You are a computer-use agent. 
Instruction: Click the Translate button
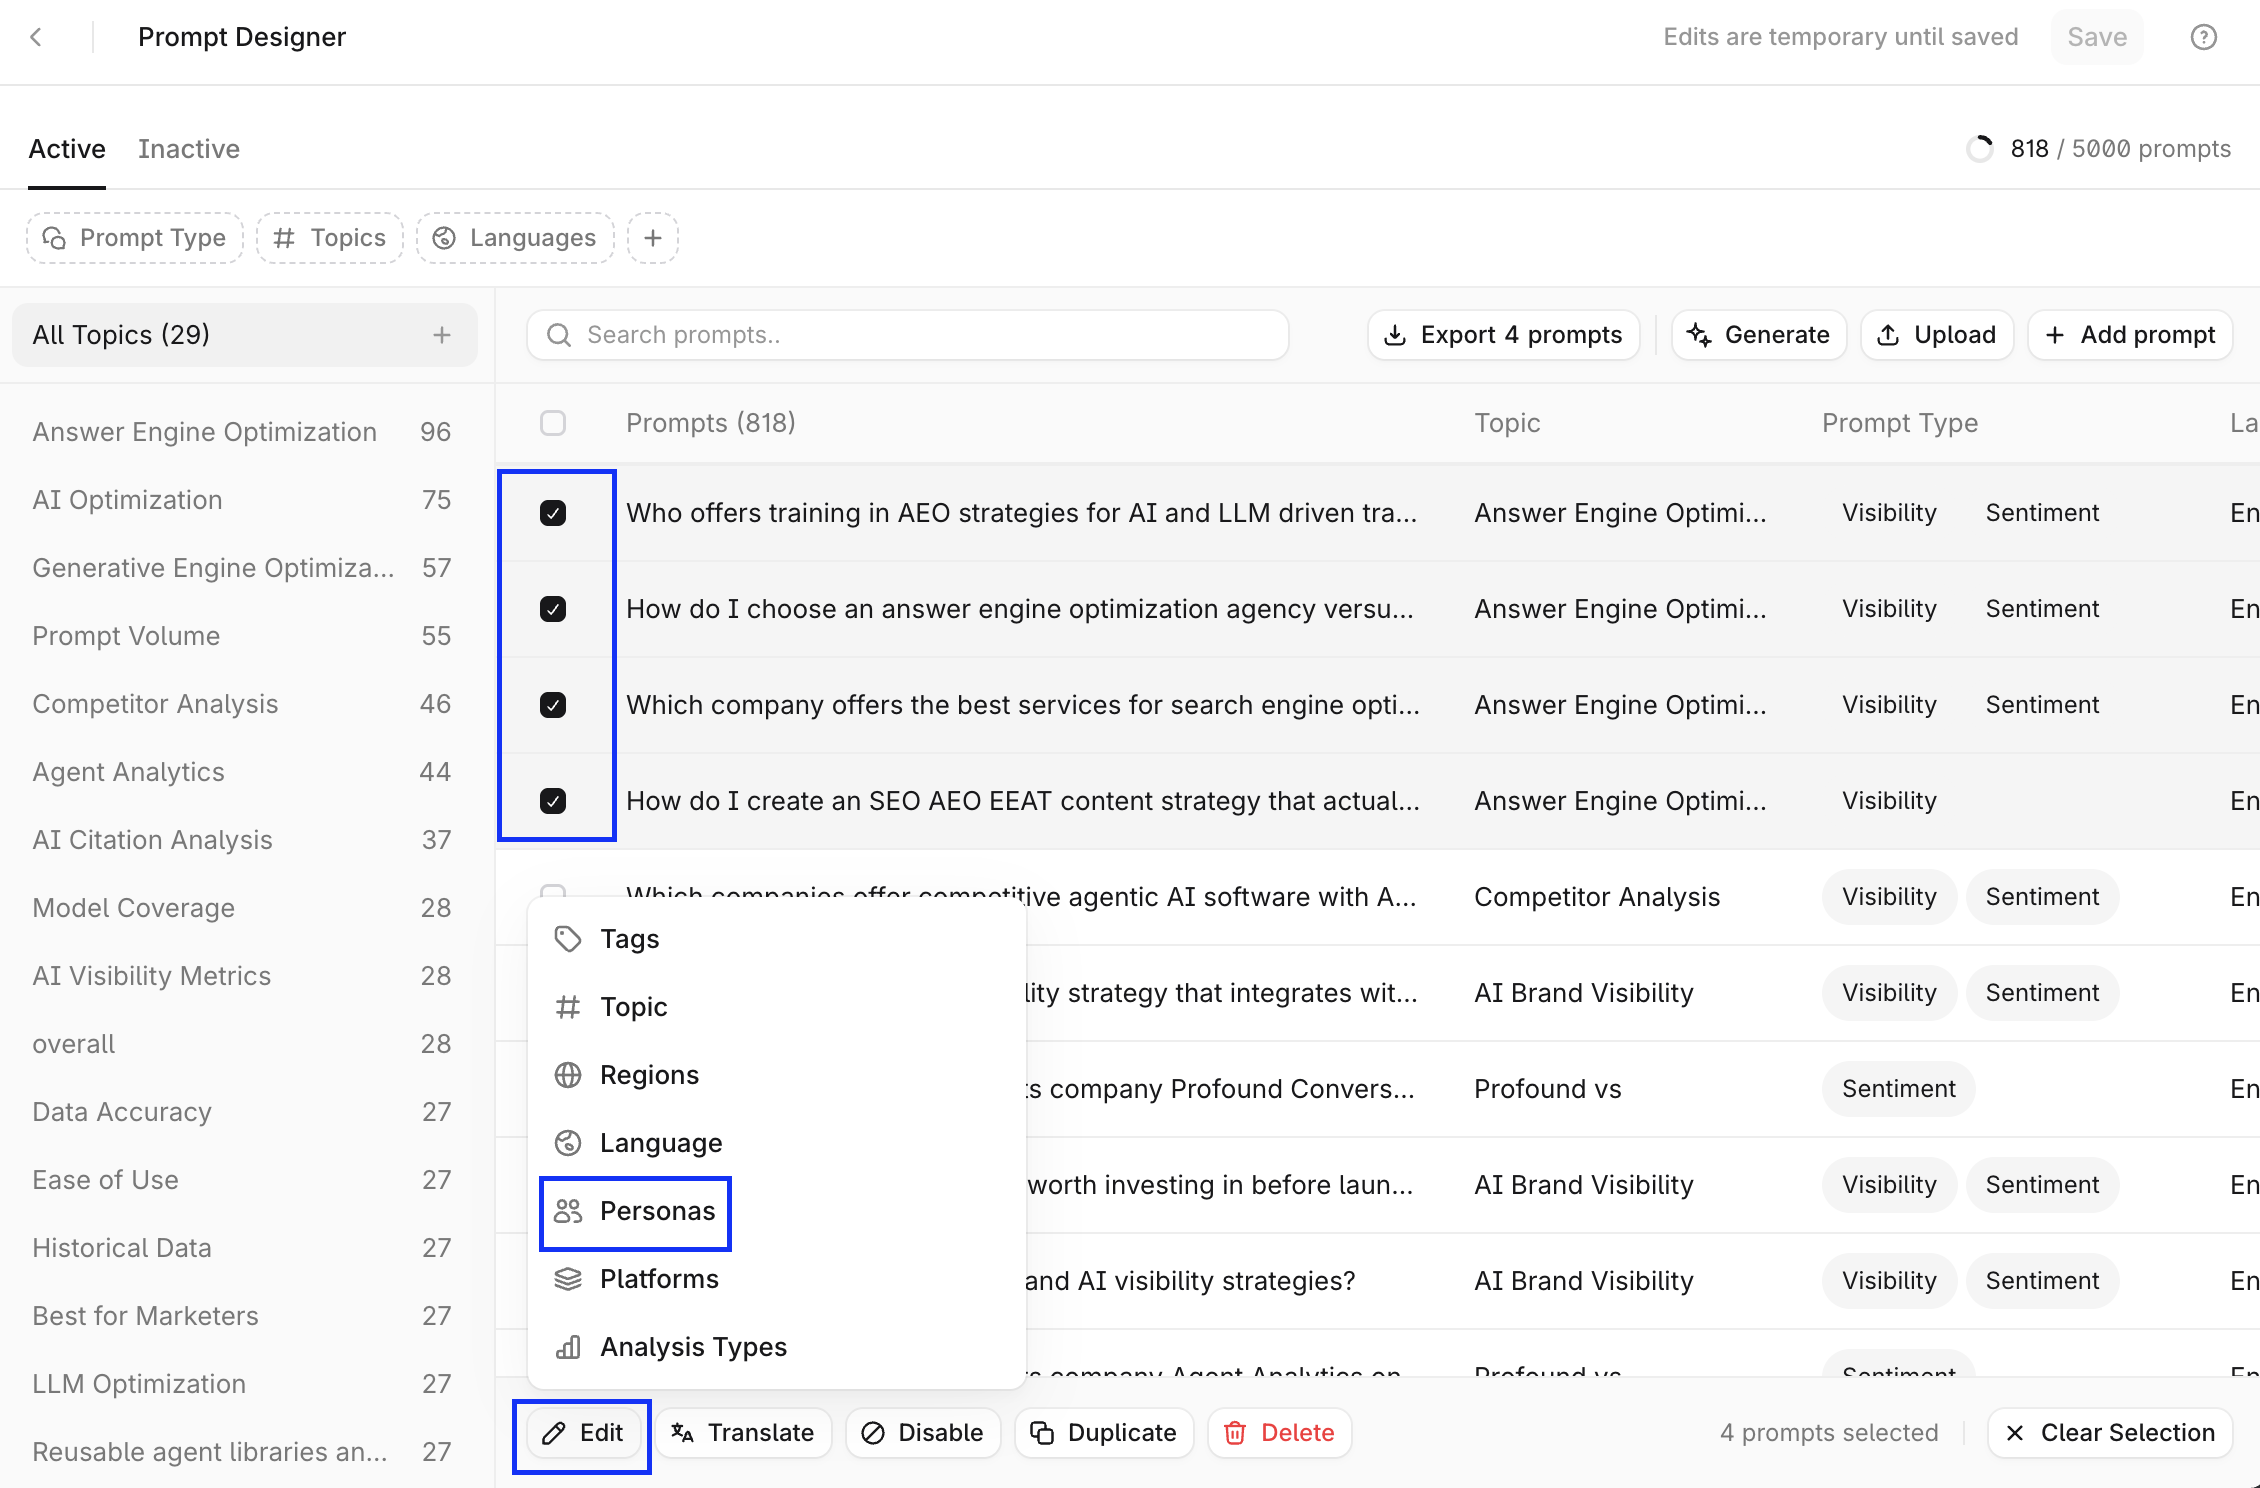coord(743,1433)
